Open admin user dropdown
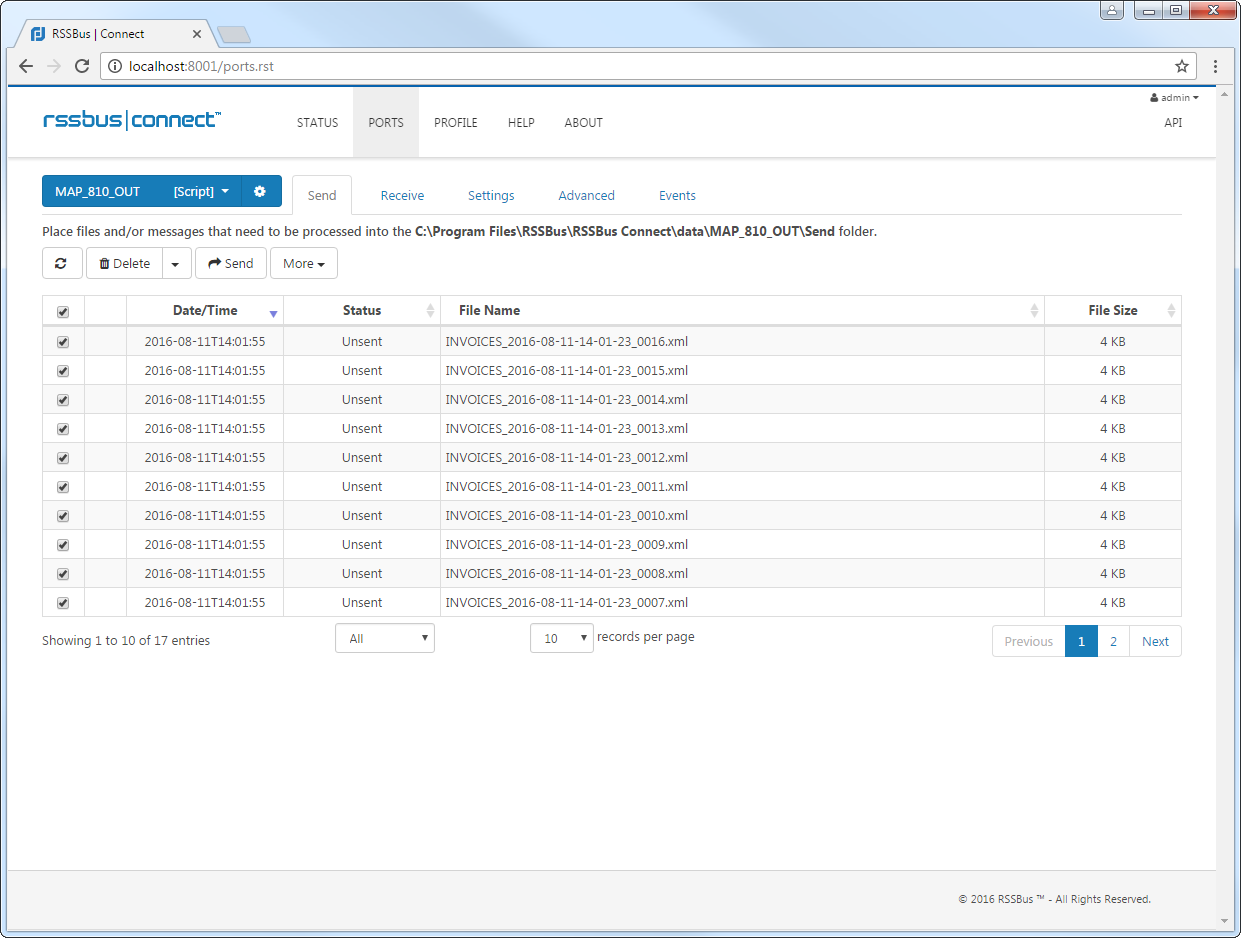This screenshot has width=1241, height=938. click(1174, 98)
